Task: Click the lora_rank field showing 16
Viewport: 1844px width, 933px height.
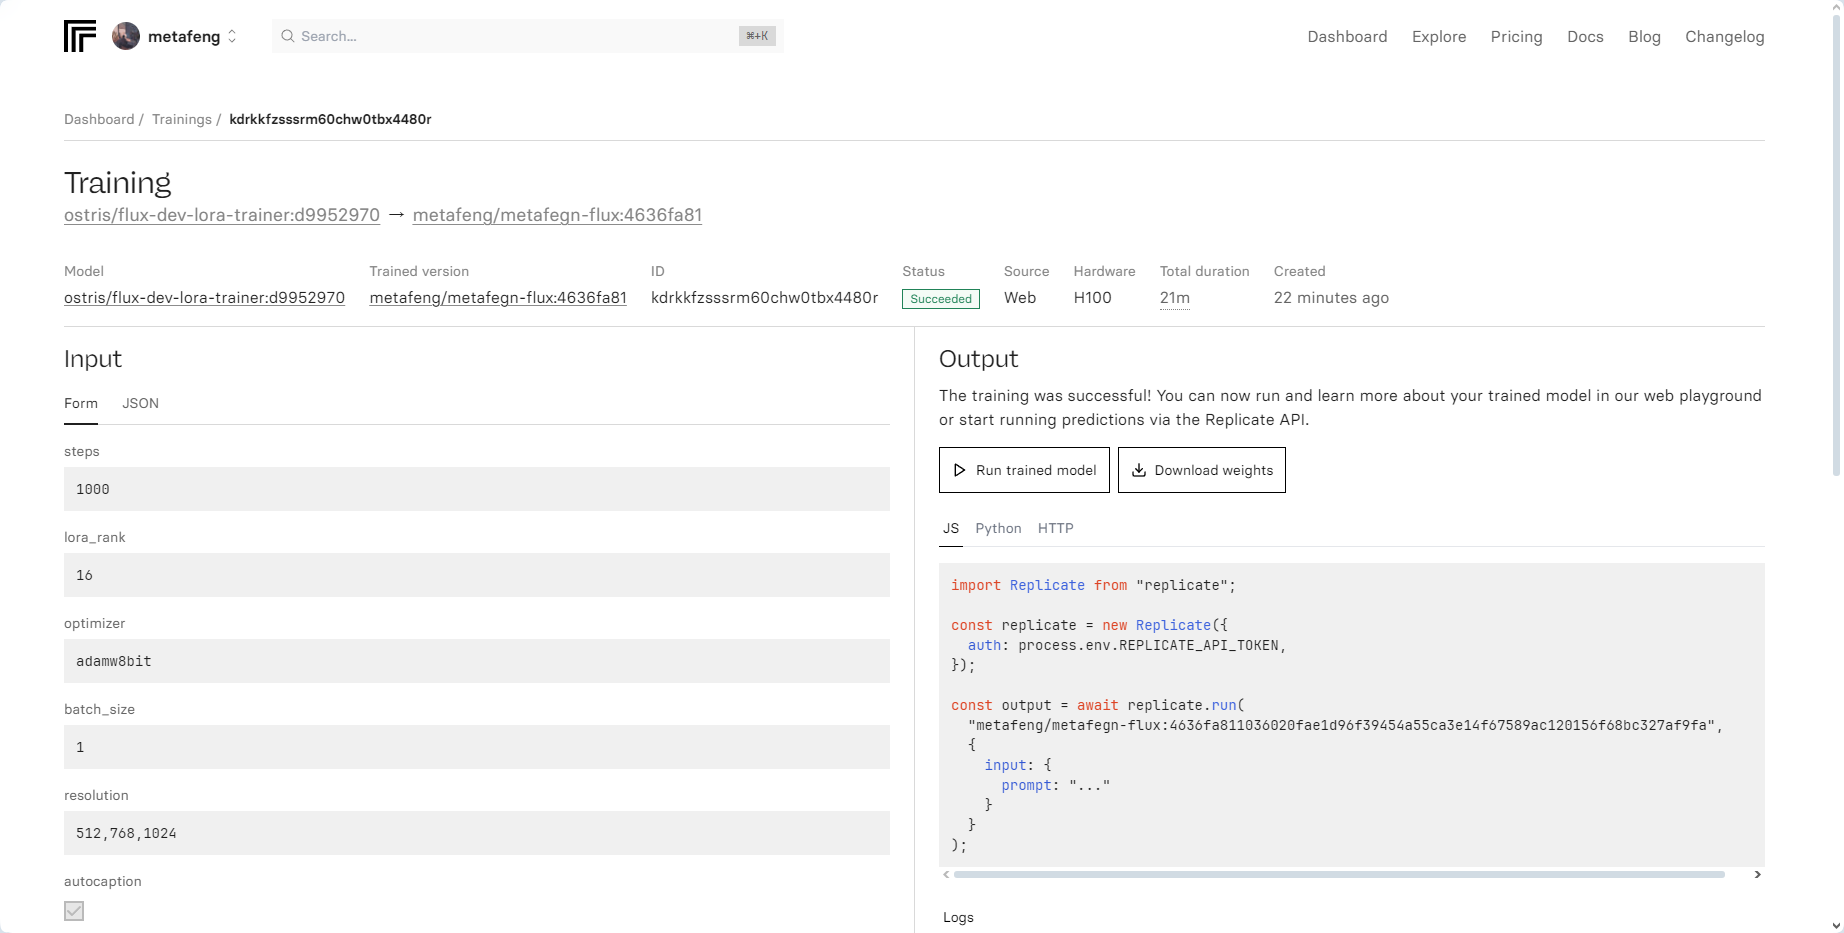Action: [477, 575]
